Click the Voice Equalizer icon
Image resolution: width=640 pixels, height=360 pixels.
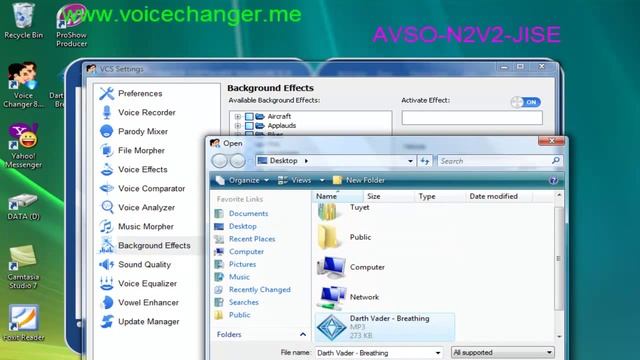coord(107,283)
